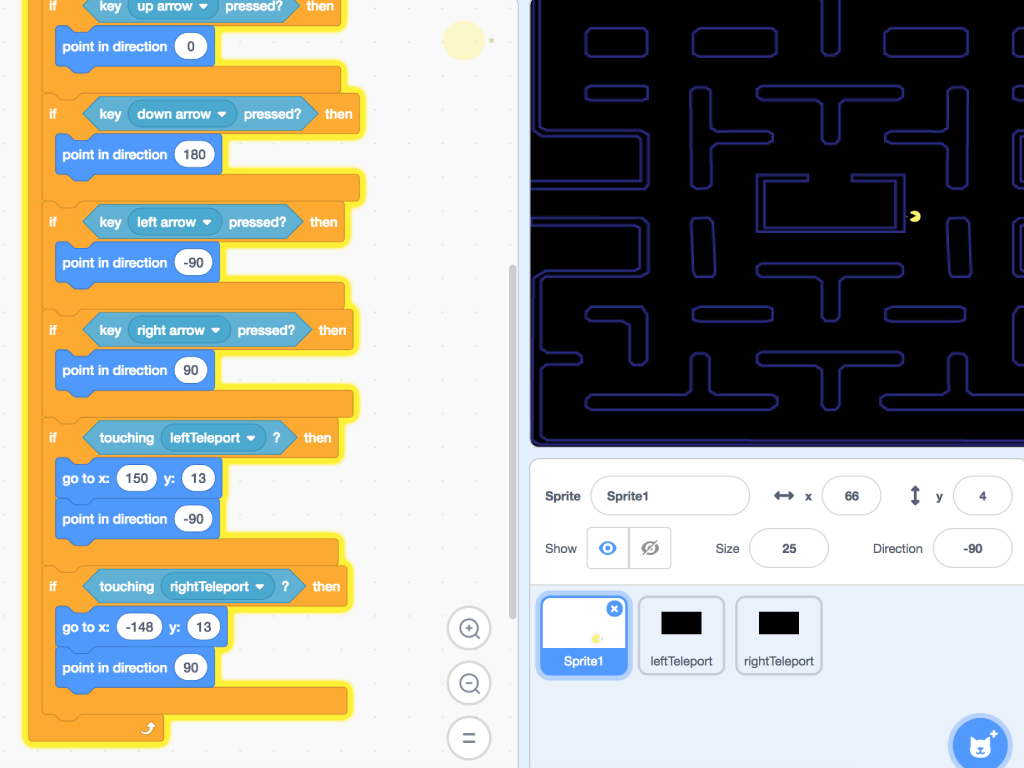Select the leftTeleport sprite thumbnail

pos(681,636)
